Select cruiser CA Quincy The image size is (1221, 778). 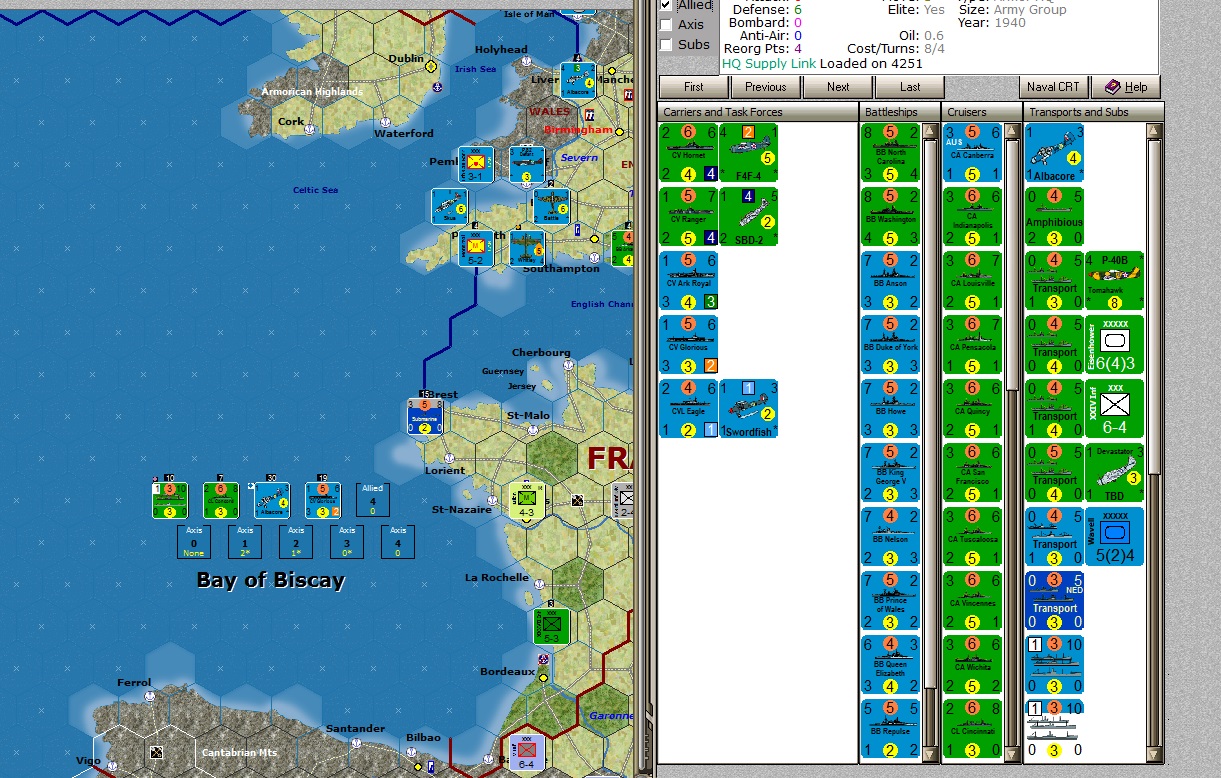972,409
